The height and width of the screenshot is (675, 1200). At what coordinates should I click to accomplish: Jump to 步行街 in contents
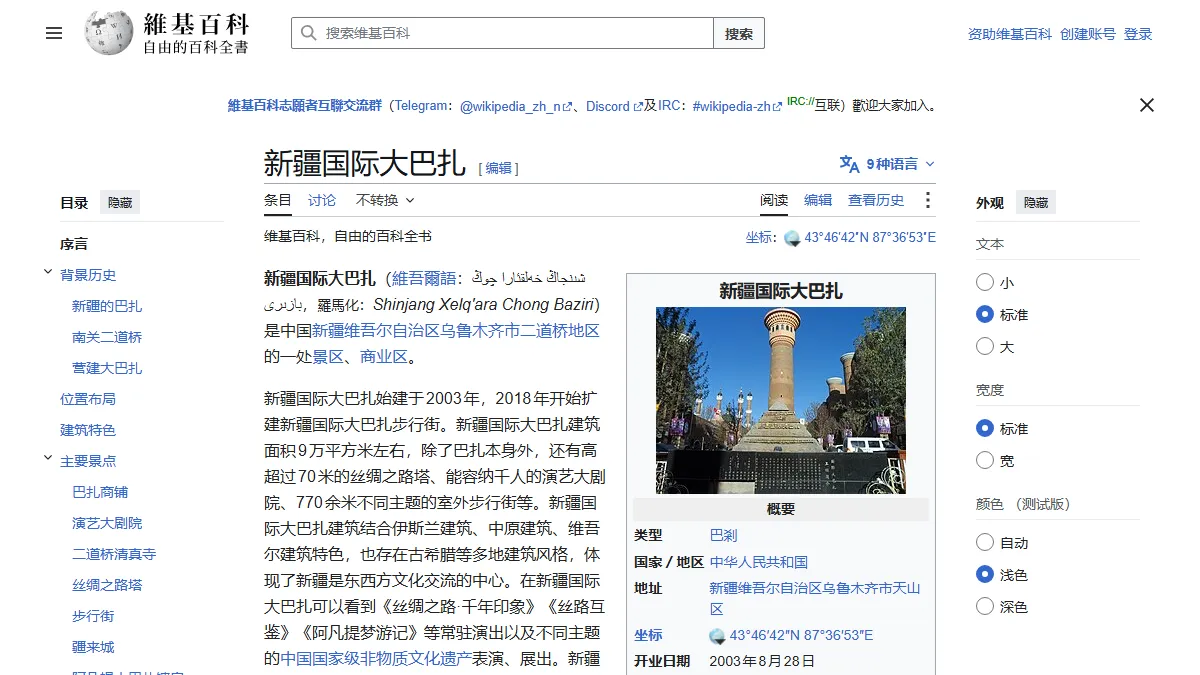click(x=93, y=616)
